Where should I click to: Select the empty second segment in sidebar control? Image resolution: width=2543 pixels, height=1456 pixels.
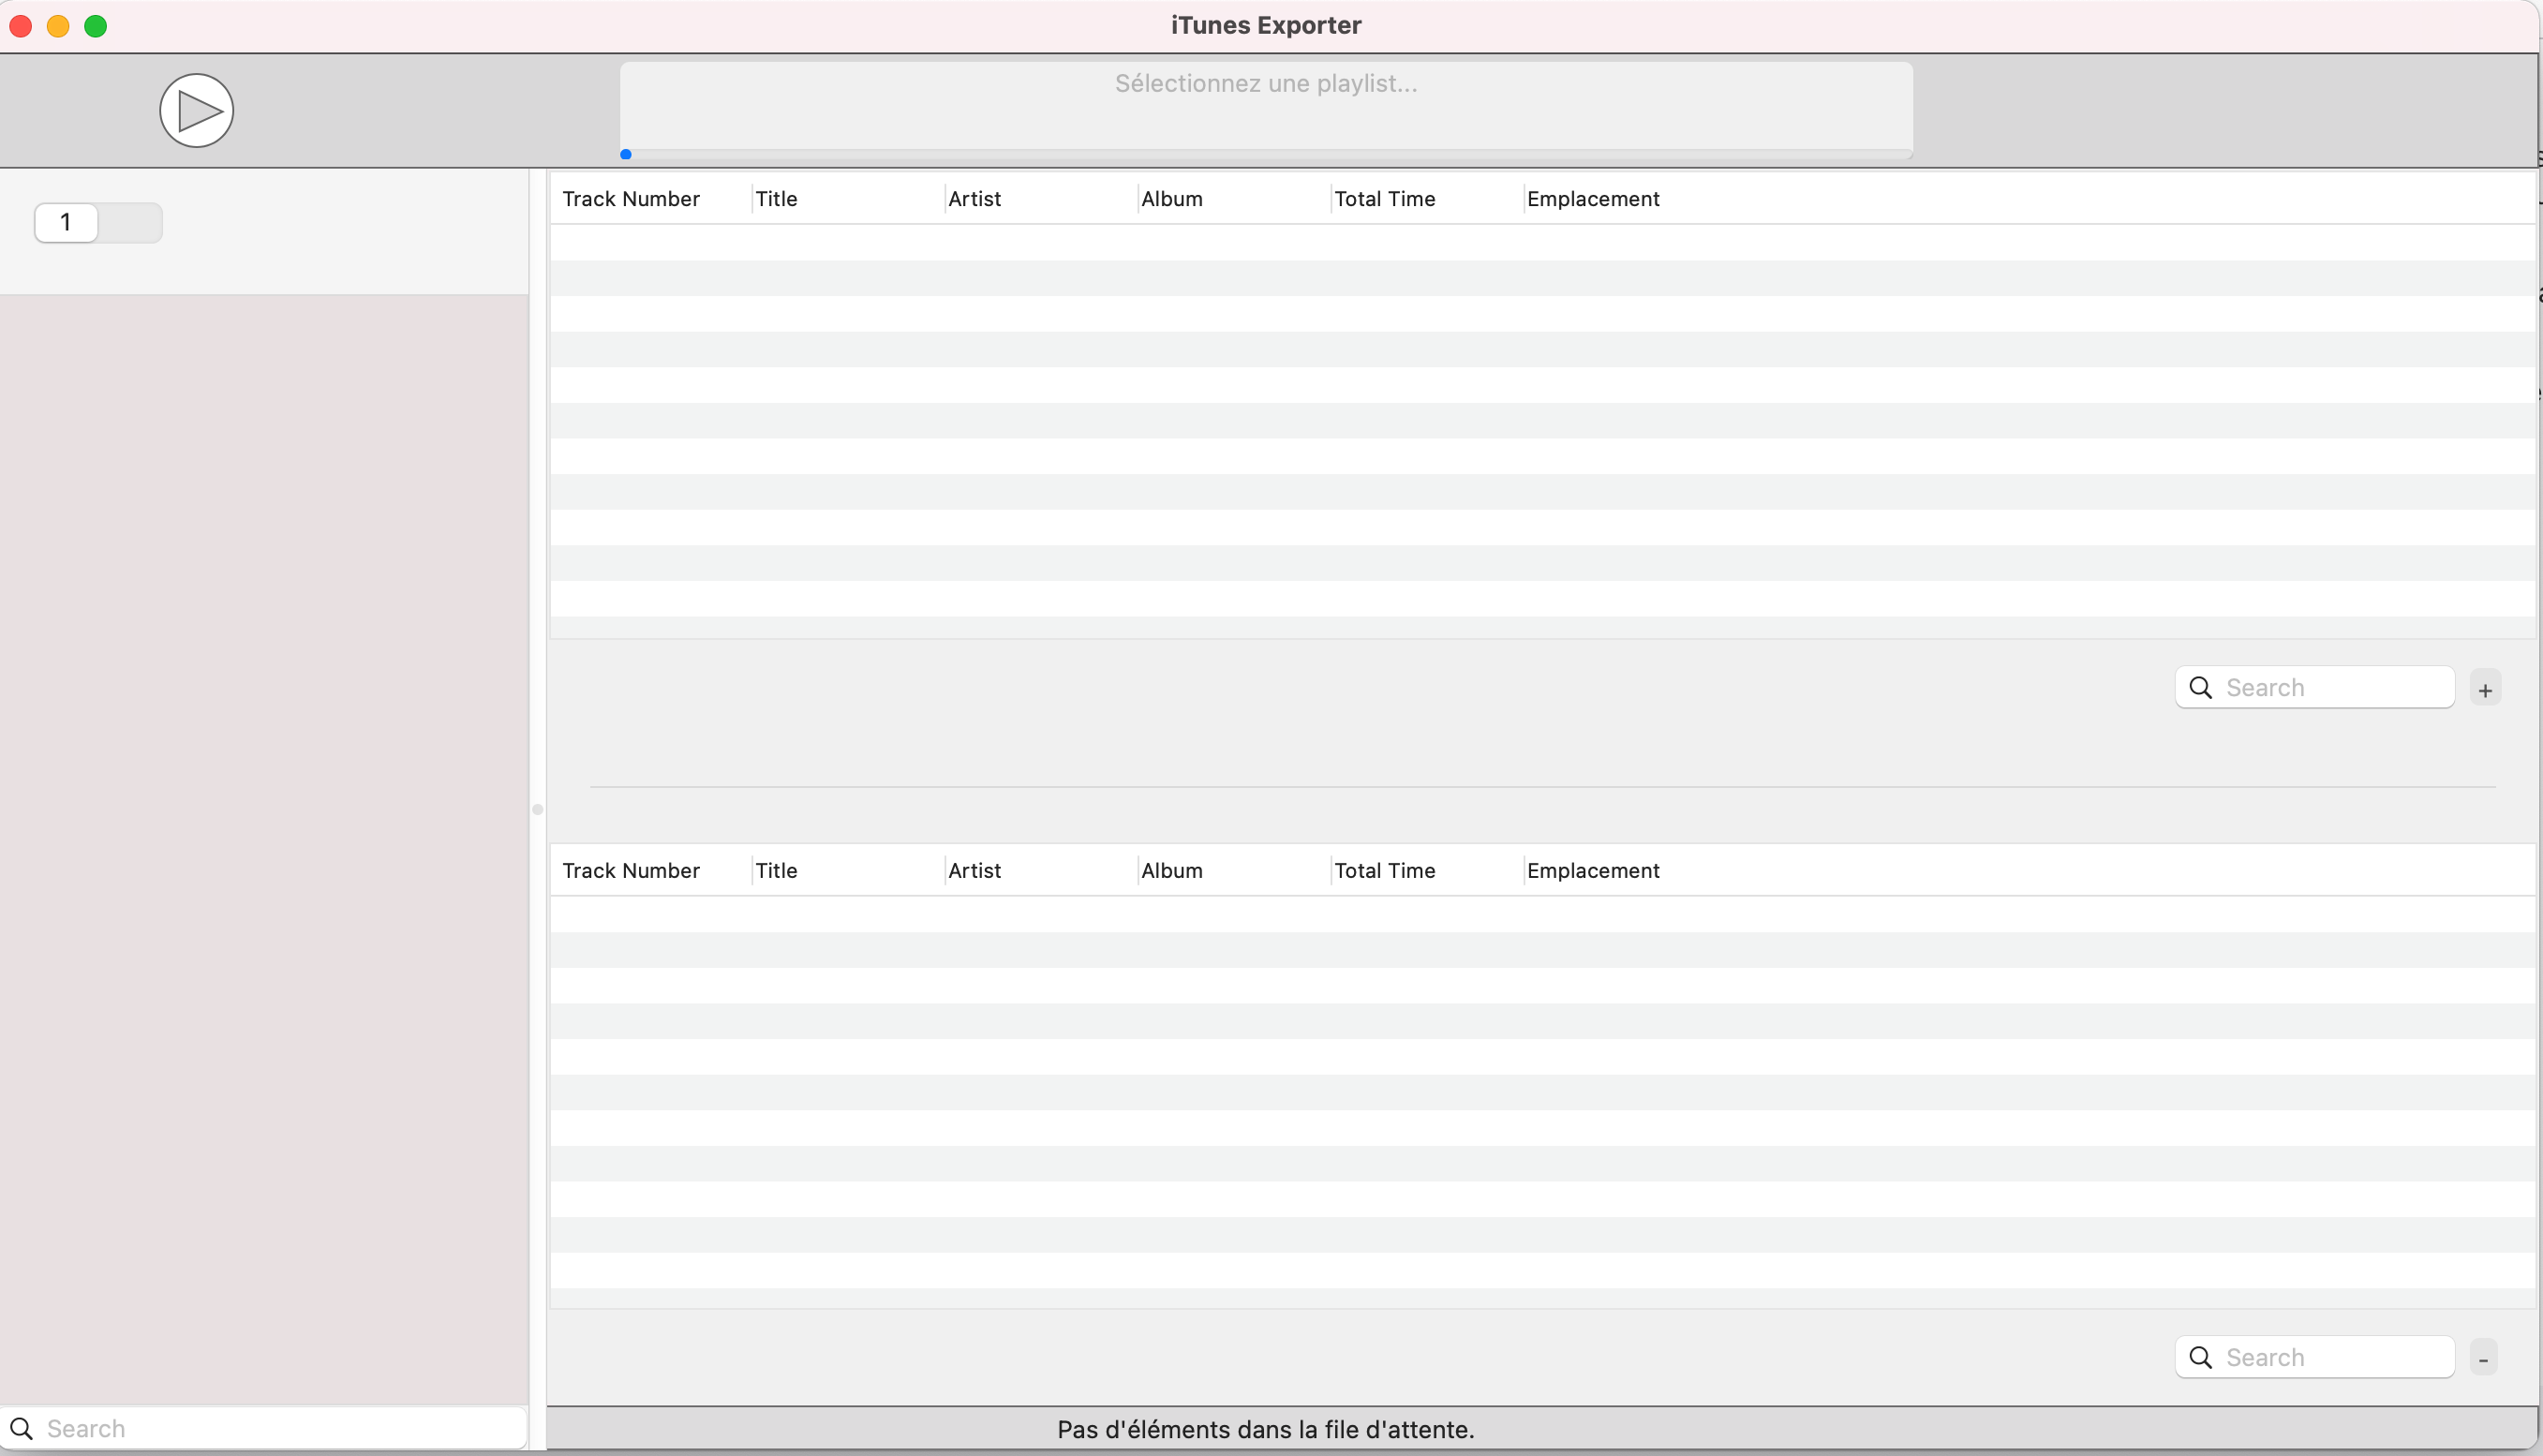coord(131,222)
